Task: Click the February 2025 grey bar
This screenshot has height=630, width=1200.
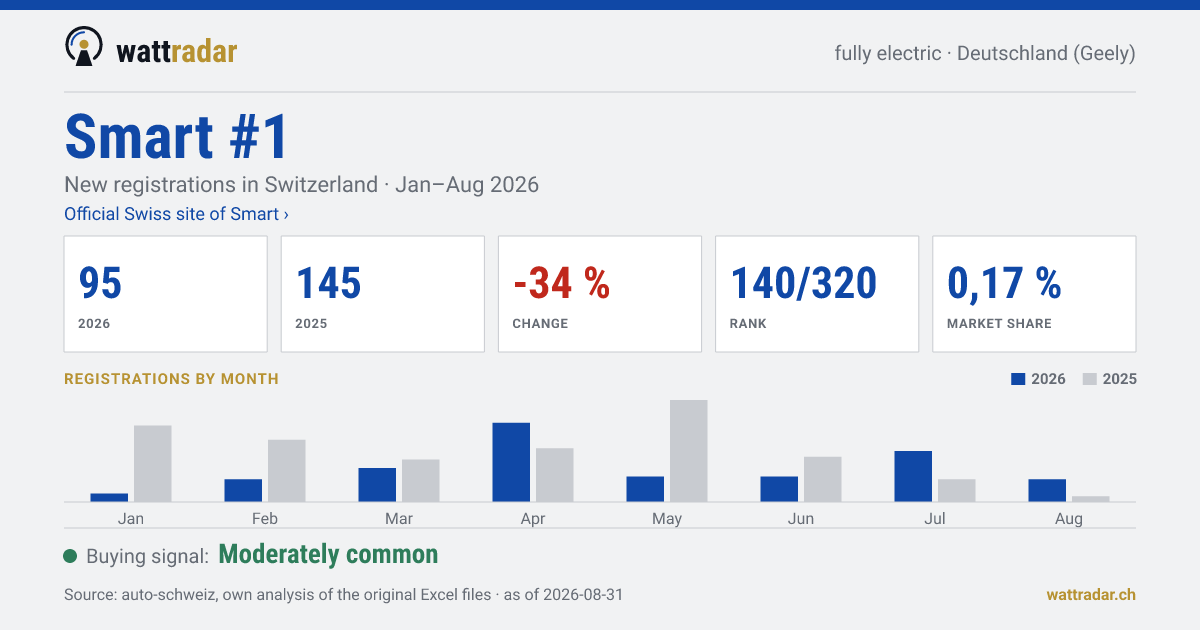Action: 287,471
